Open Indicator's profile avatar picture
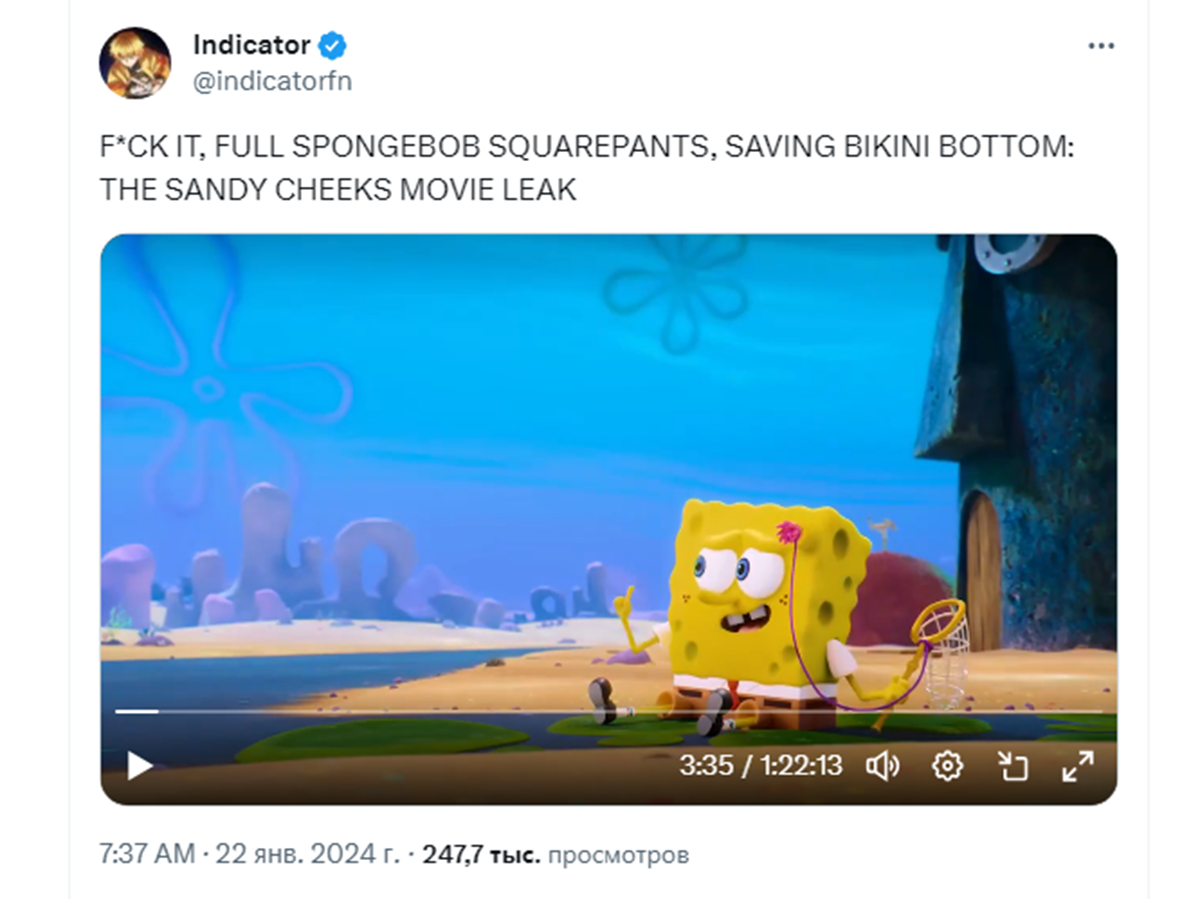This screenshot has width=1200, height=899. pyautogui.click(x=134, y=62)
